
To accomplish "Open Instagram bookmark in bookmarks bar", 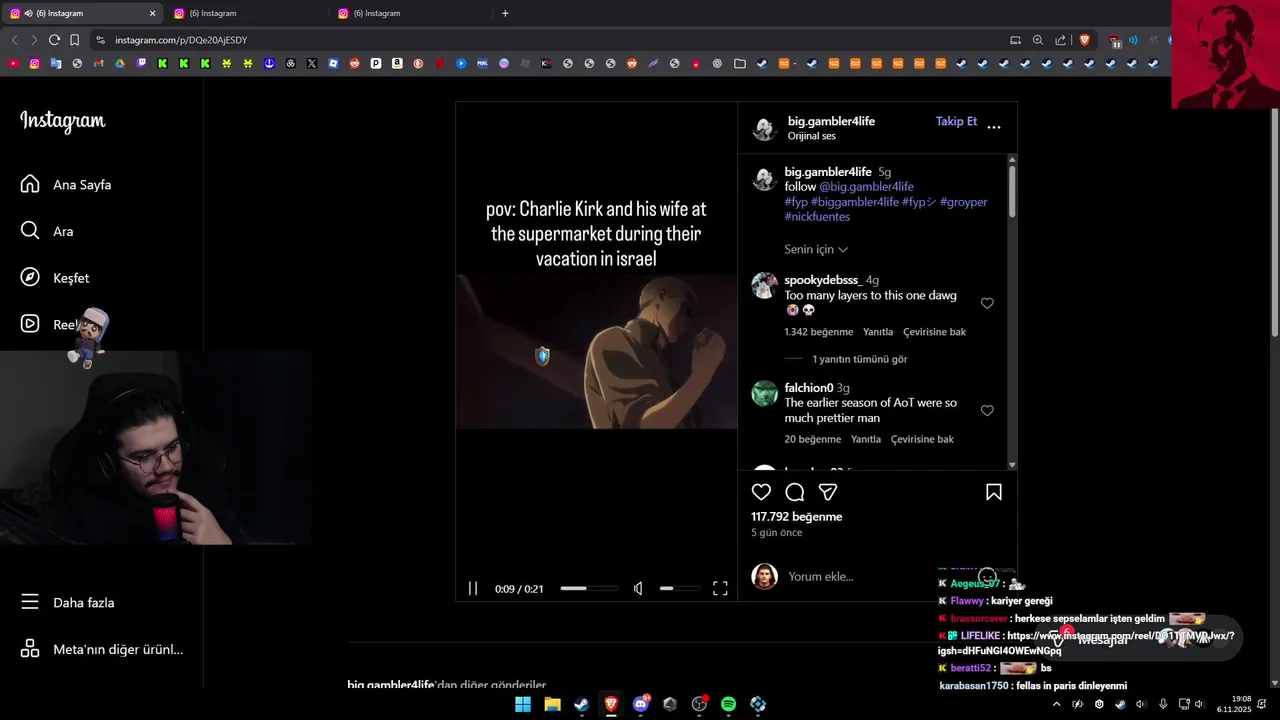I will (34, 63).
